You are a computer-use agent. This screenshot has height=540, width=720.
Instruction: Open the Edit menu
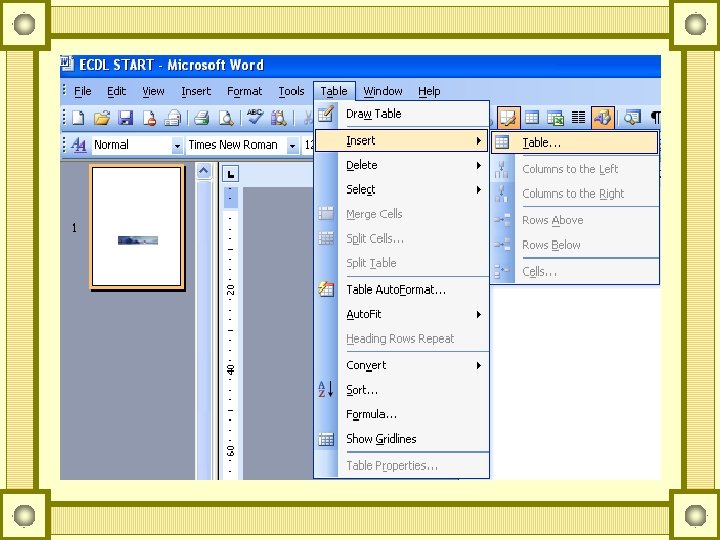coord(116,91)
